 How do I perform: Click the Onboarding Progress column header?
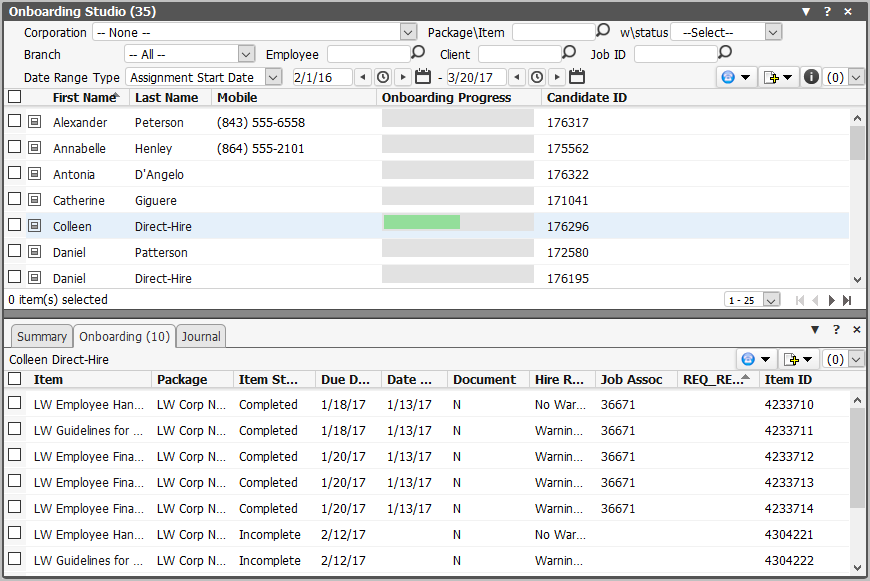click(446, 98)
